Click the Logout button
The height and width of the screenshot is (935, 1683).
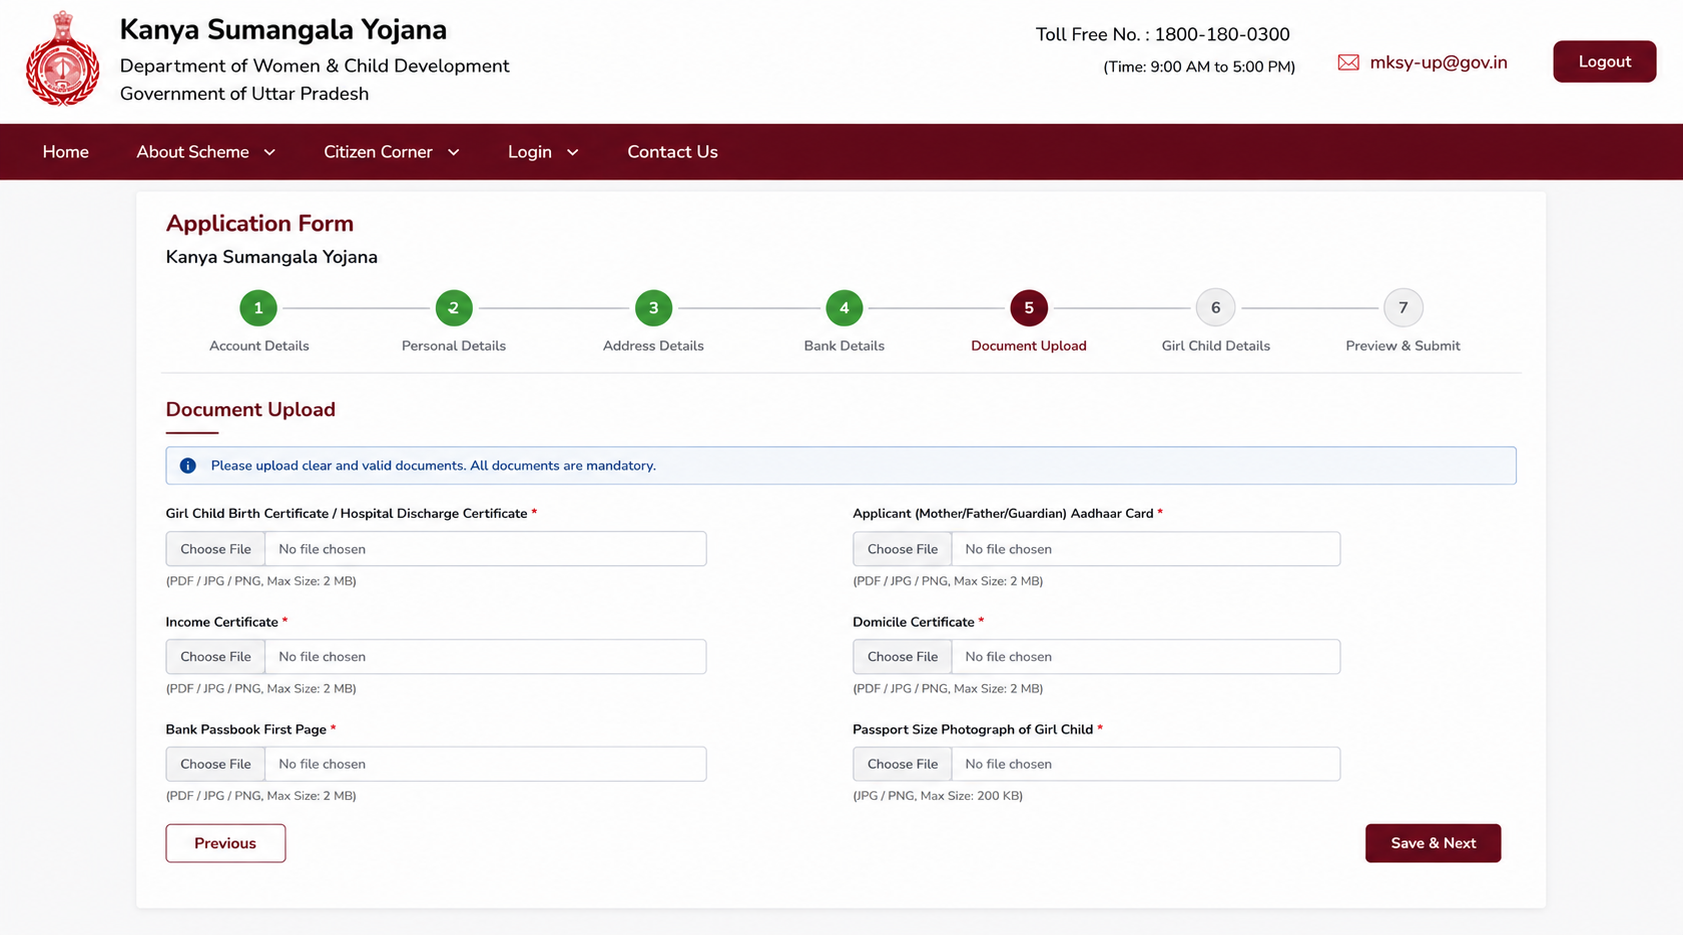click(x=1604, y=62)
